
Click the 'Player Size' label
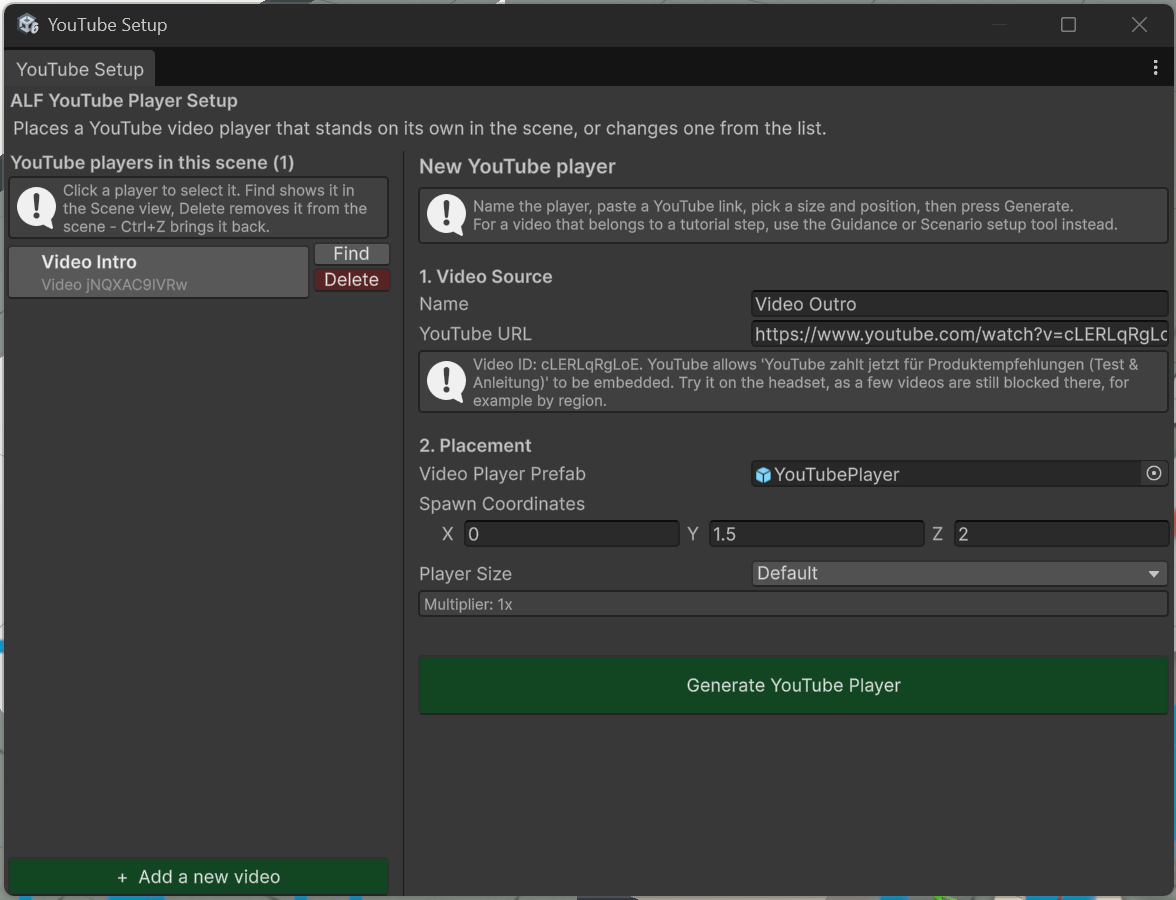465,574
